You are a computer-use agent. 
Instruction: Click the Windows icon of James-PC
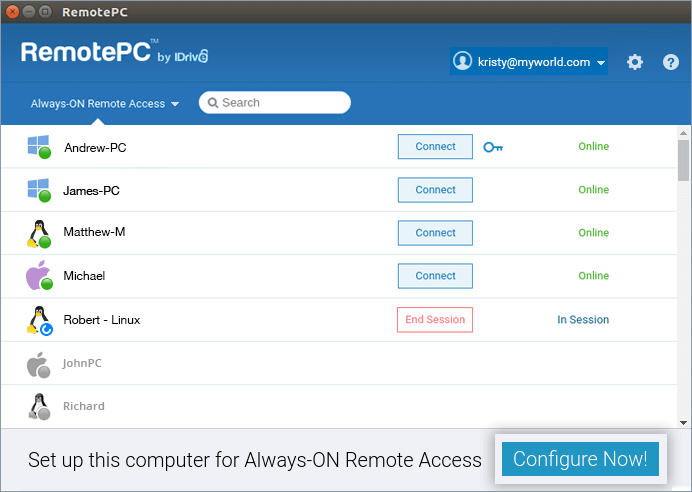[39, 190]
